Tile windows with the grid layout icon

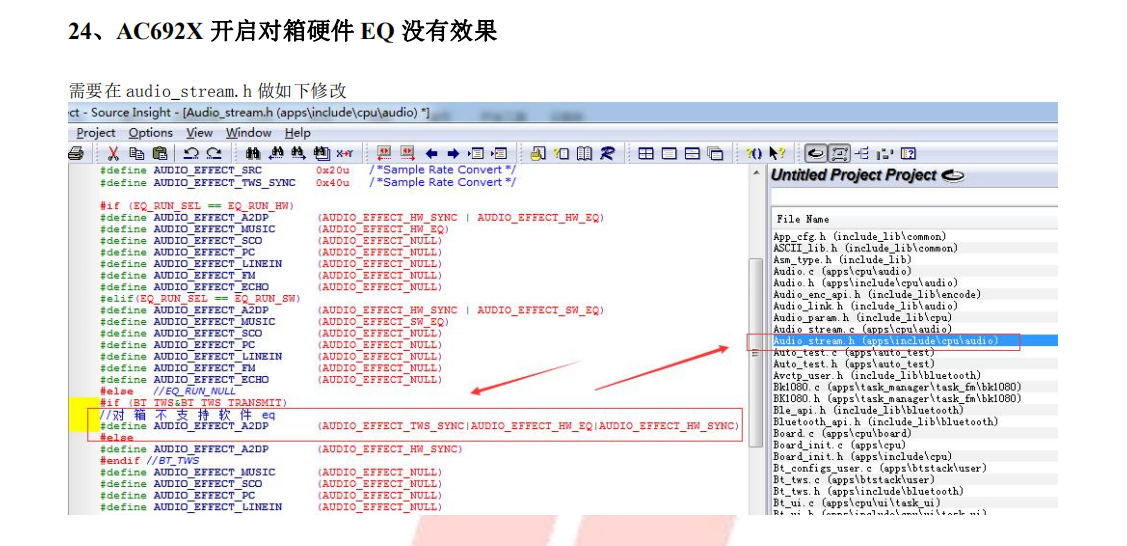pyautogui.click(x=646, y=153)
